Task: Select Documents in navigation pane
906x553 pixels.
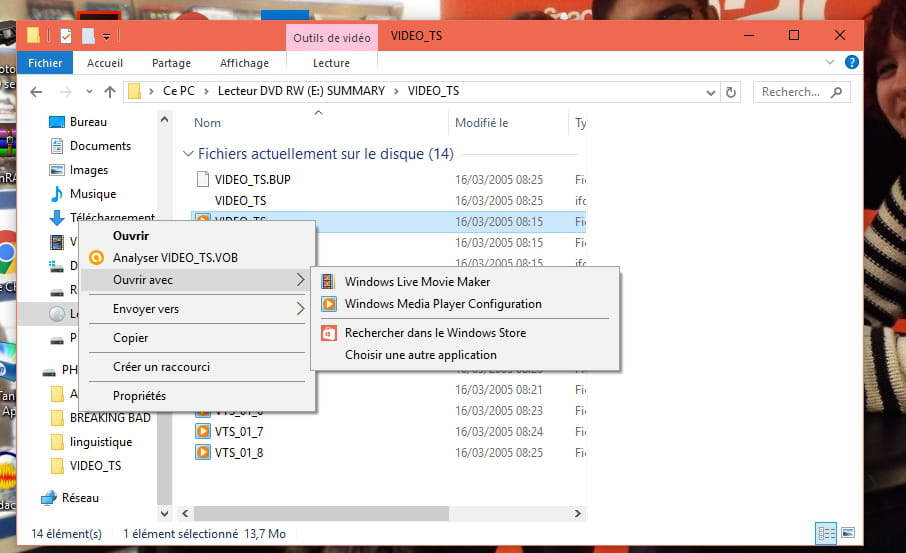Action: click(x=100, y=146)
